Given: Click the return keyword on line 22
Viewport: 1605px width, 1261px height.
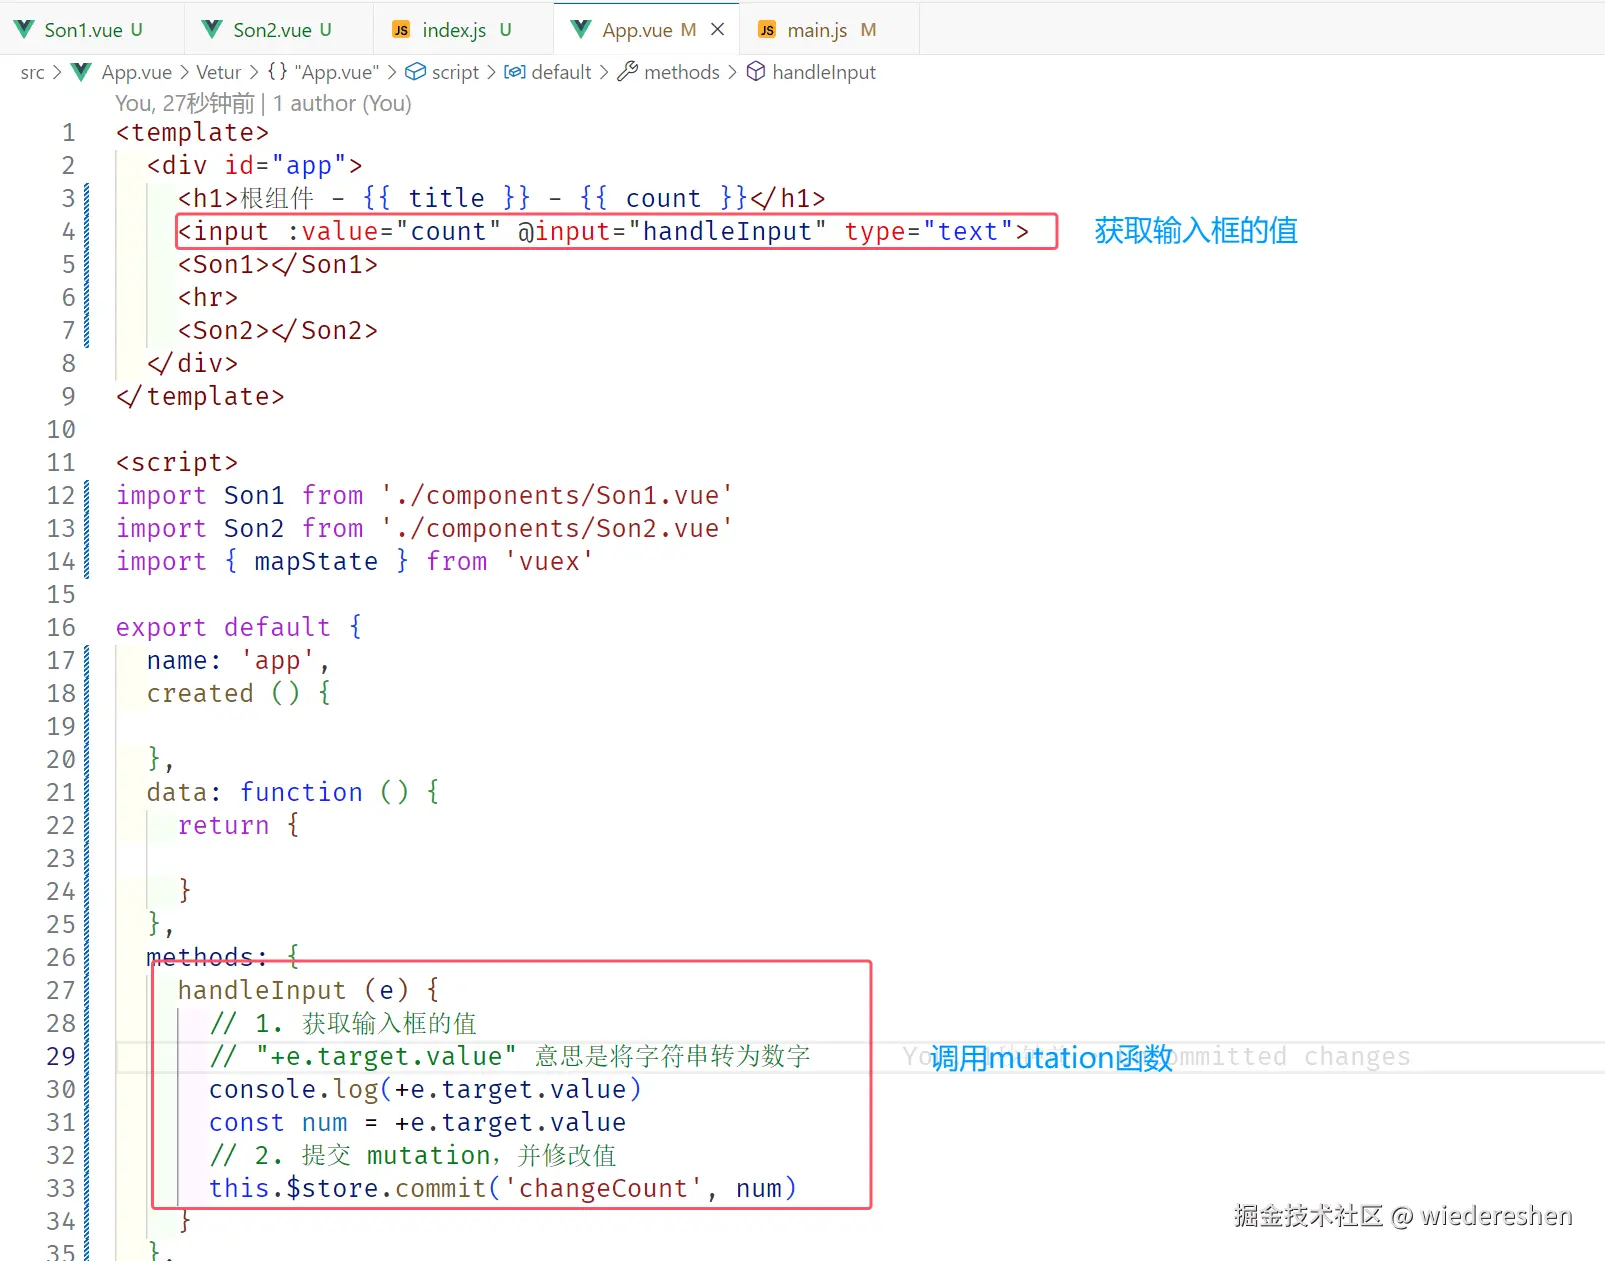Looking at the screenshot, I should pyautogui.click(x=223, y=826).
